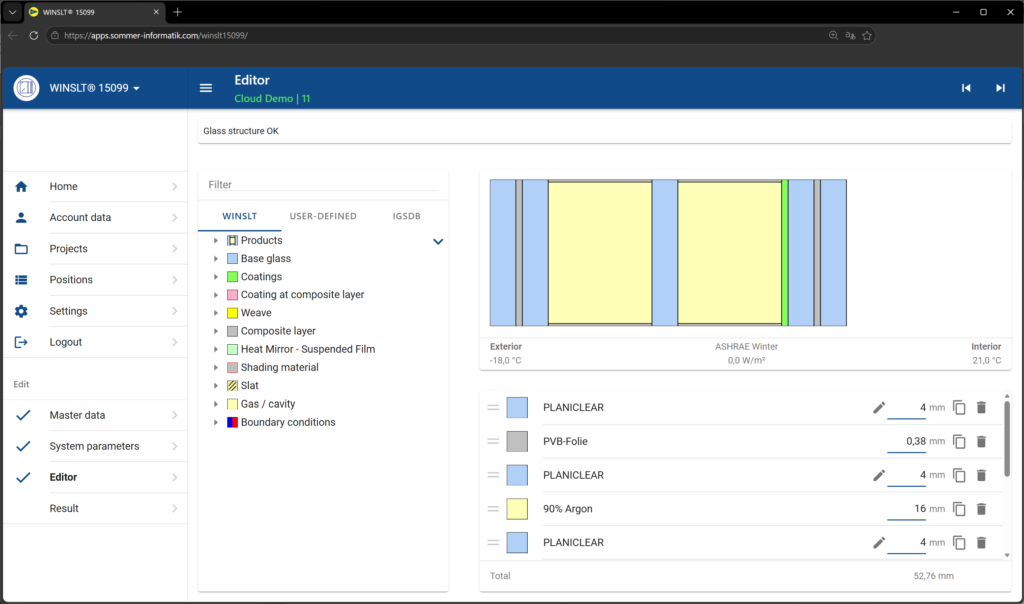1024x604 pixels.
Task: Expand the Coatings tree node
Action: (216, 277)
